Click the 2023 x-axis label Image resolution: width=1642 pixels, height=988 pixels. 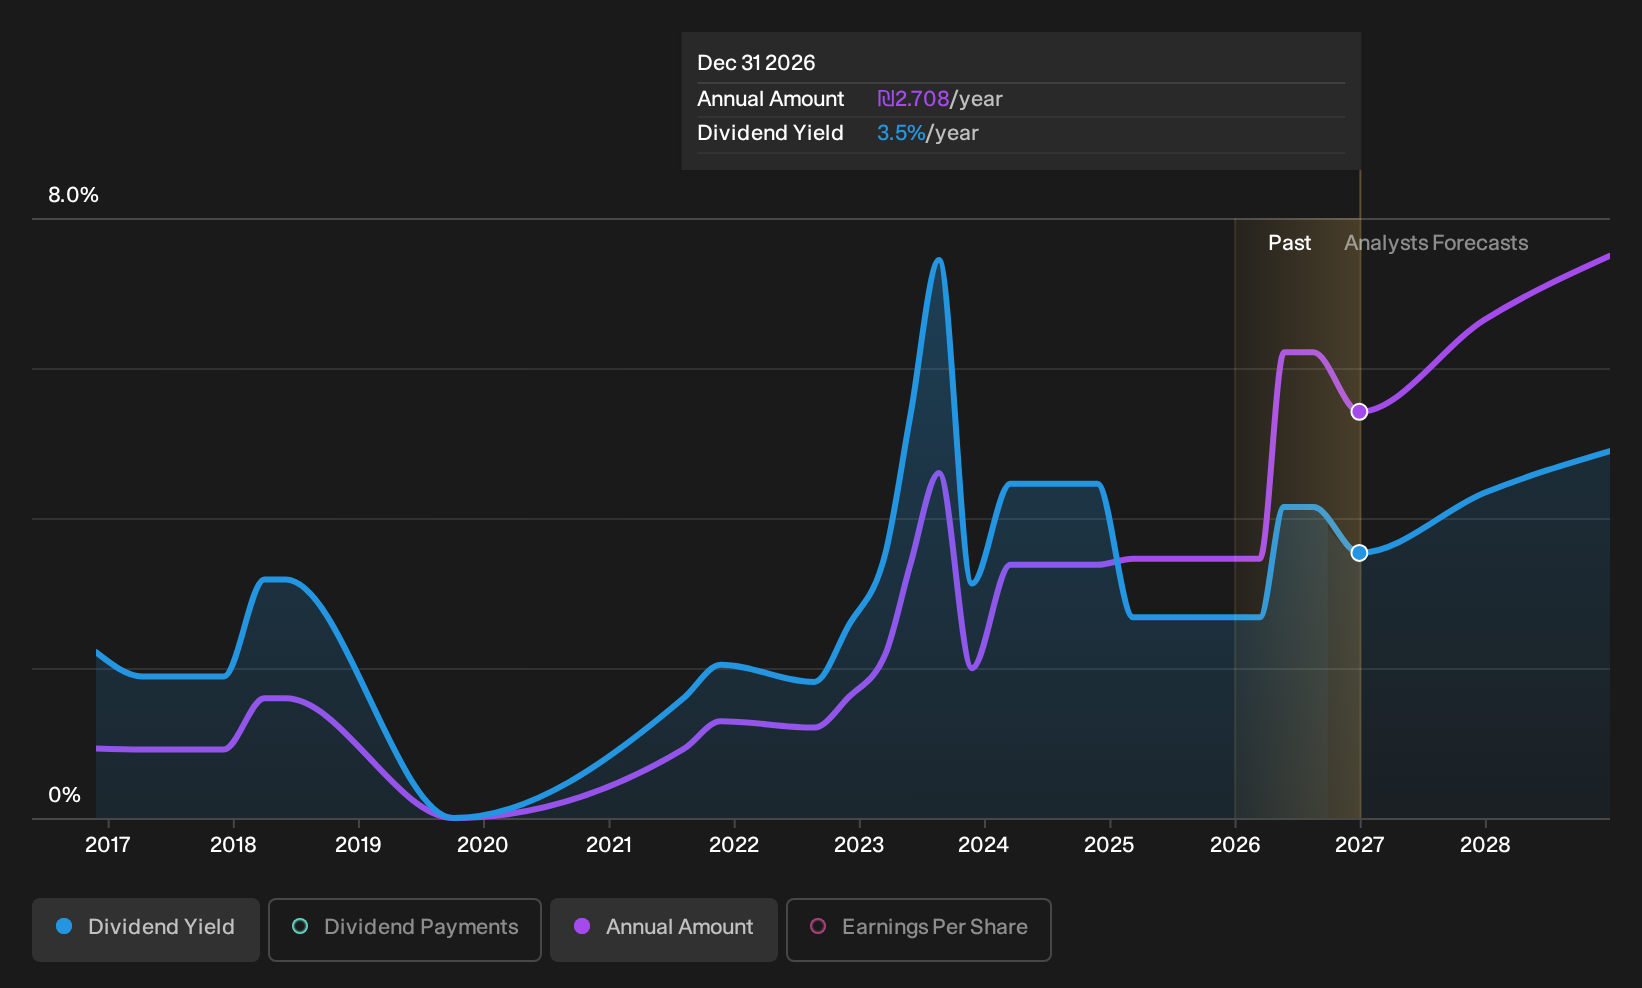859,845
